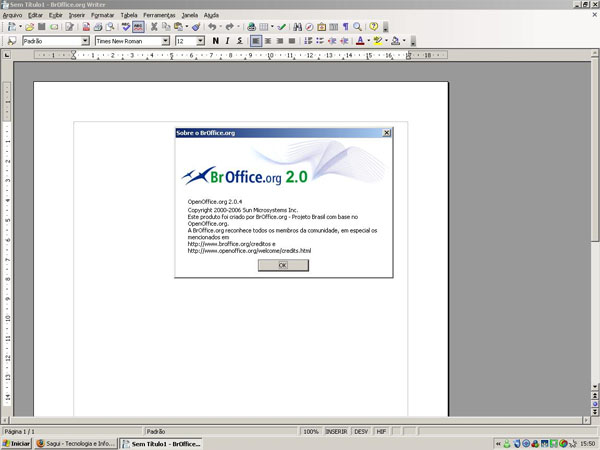This screenshot has height=450, width=600.
Task: Close the Sobre o BrOffice.org dialog
Action: 386,133
